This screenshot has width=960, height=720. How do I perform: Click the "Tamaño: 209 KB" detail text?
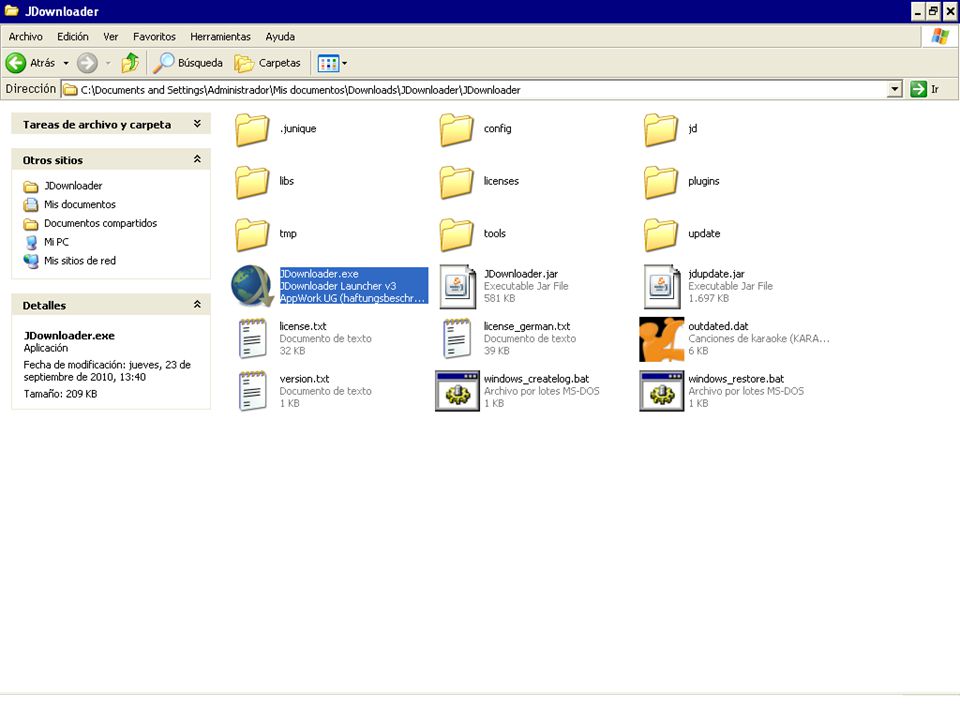(61, 394)
